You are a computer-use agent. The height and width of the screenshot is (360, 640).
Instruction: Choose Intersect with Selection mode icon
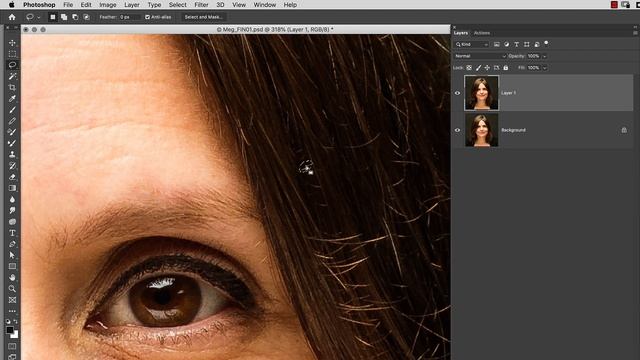tap(86, 17)
